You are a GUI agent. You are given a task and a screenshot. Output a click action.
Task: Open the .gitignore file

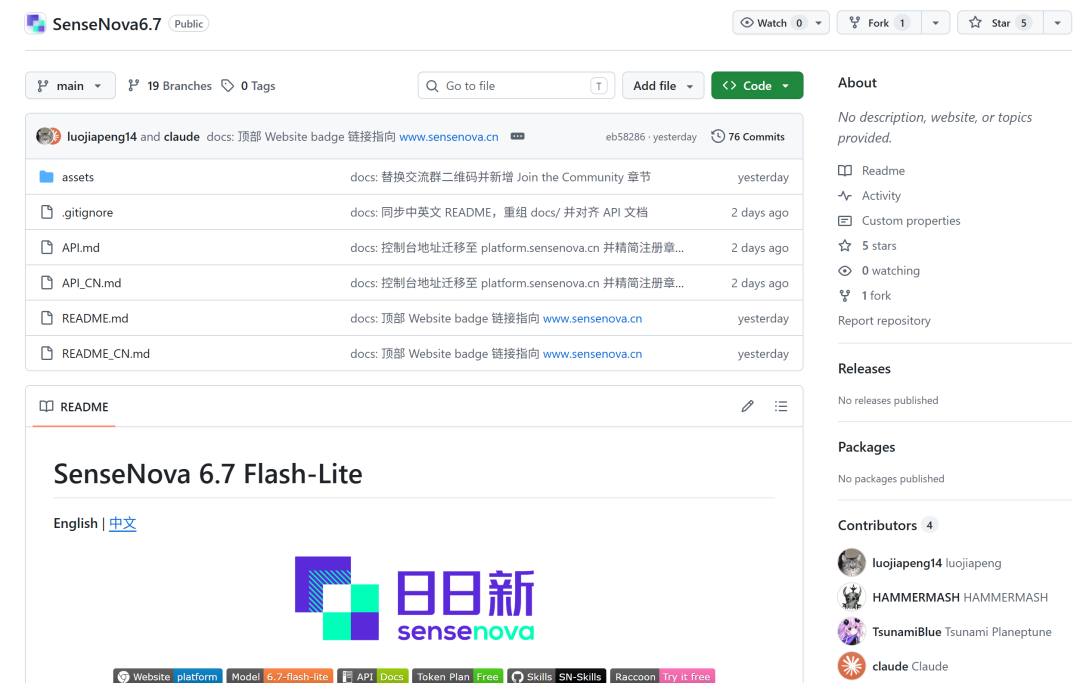87,212
